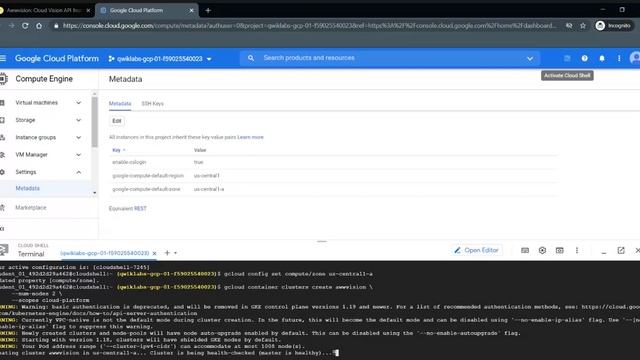640x360 pixels.
Task: Open Cloud Shell terminal settings gear
Action: coord(542,250)
